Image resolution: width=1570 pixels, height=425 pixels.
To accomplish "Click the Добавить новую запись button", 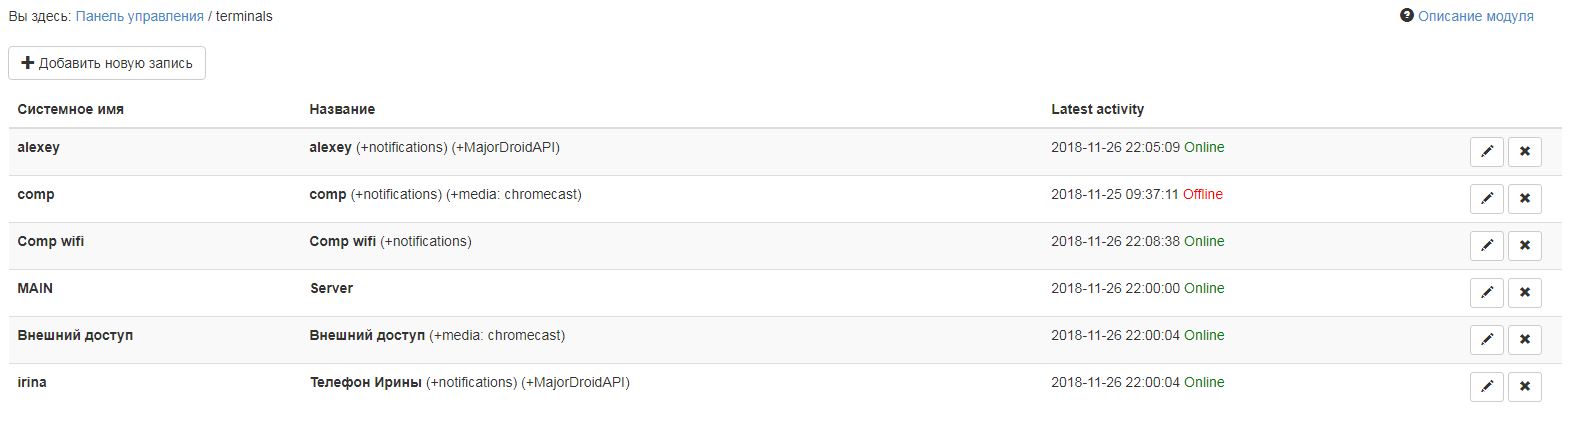I will pos(107,63).
